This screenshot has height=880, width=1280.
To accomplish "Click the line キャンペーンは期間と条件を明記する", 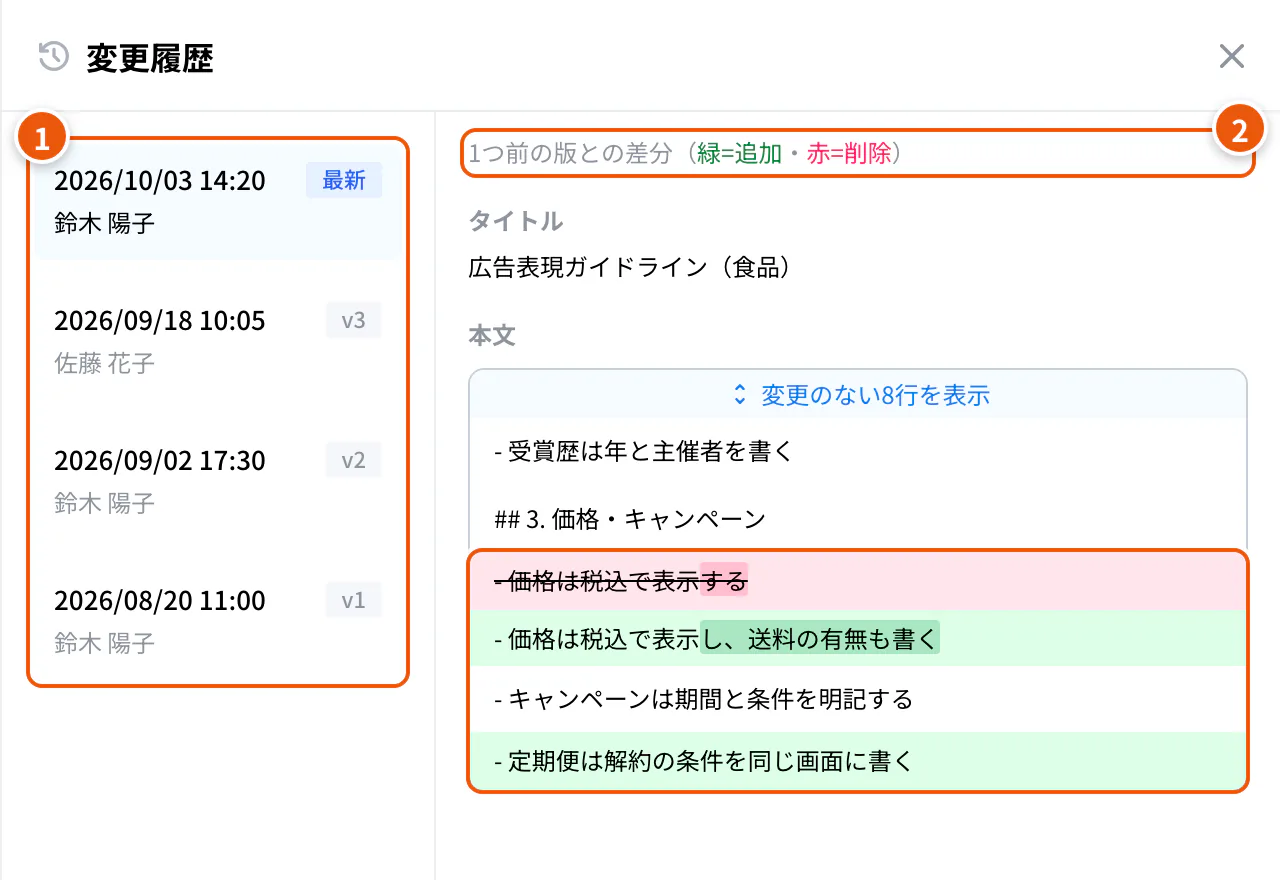I will click(x=858, y=699).
